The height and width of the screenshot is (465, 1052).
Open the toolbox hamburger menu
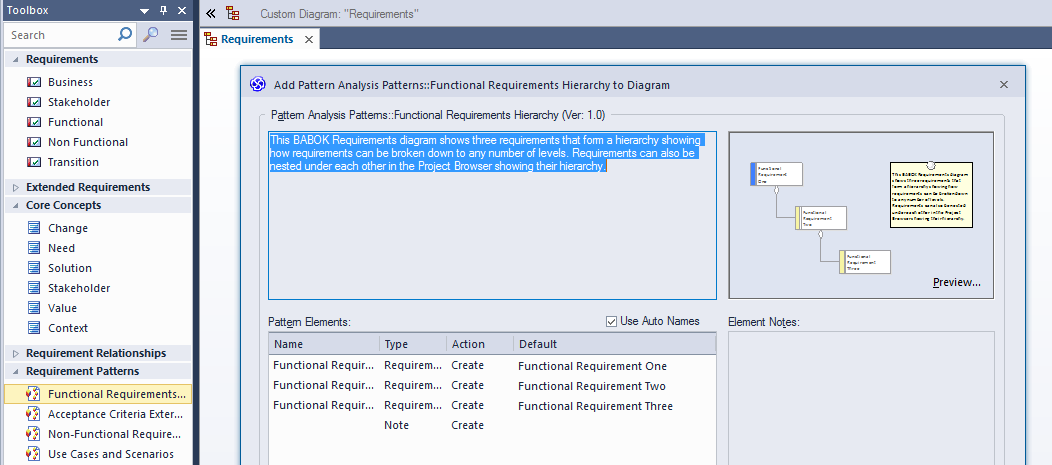tap(179, 35)
